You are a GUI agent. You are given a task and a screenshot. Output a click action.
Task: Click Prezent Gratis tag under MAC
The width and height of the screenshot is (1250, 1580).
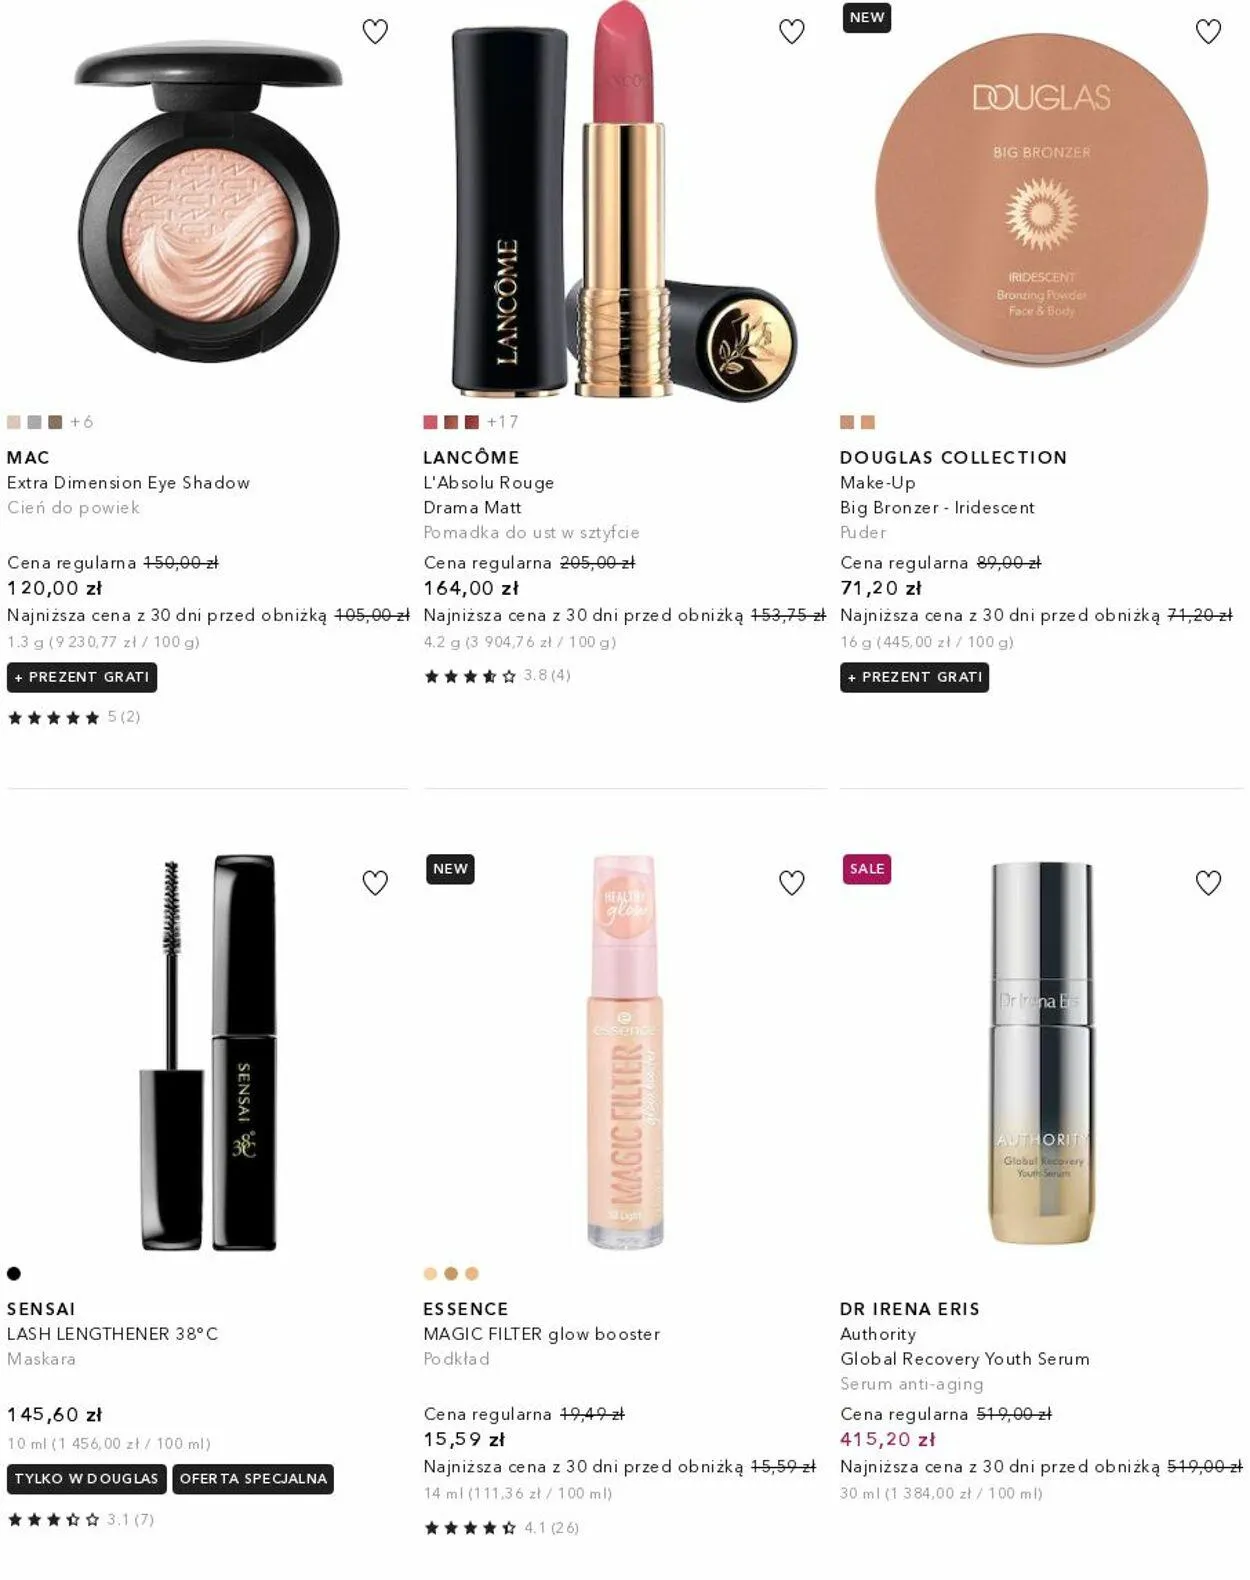pyautogui.click(x=82, y=677)
